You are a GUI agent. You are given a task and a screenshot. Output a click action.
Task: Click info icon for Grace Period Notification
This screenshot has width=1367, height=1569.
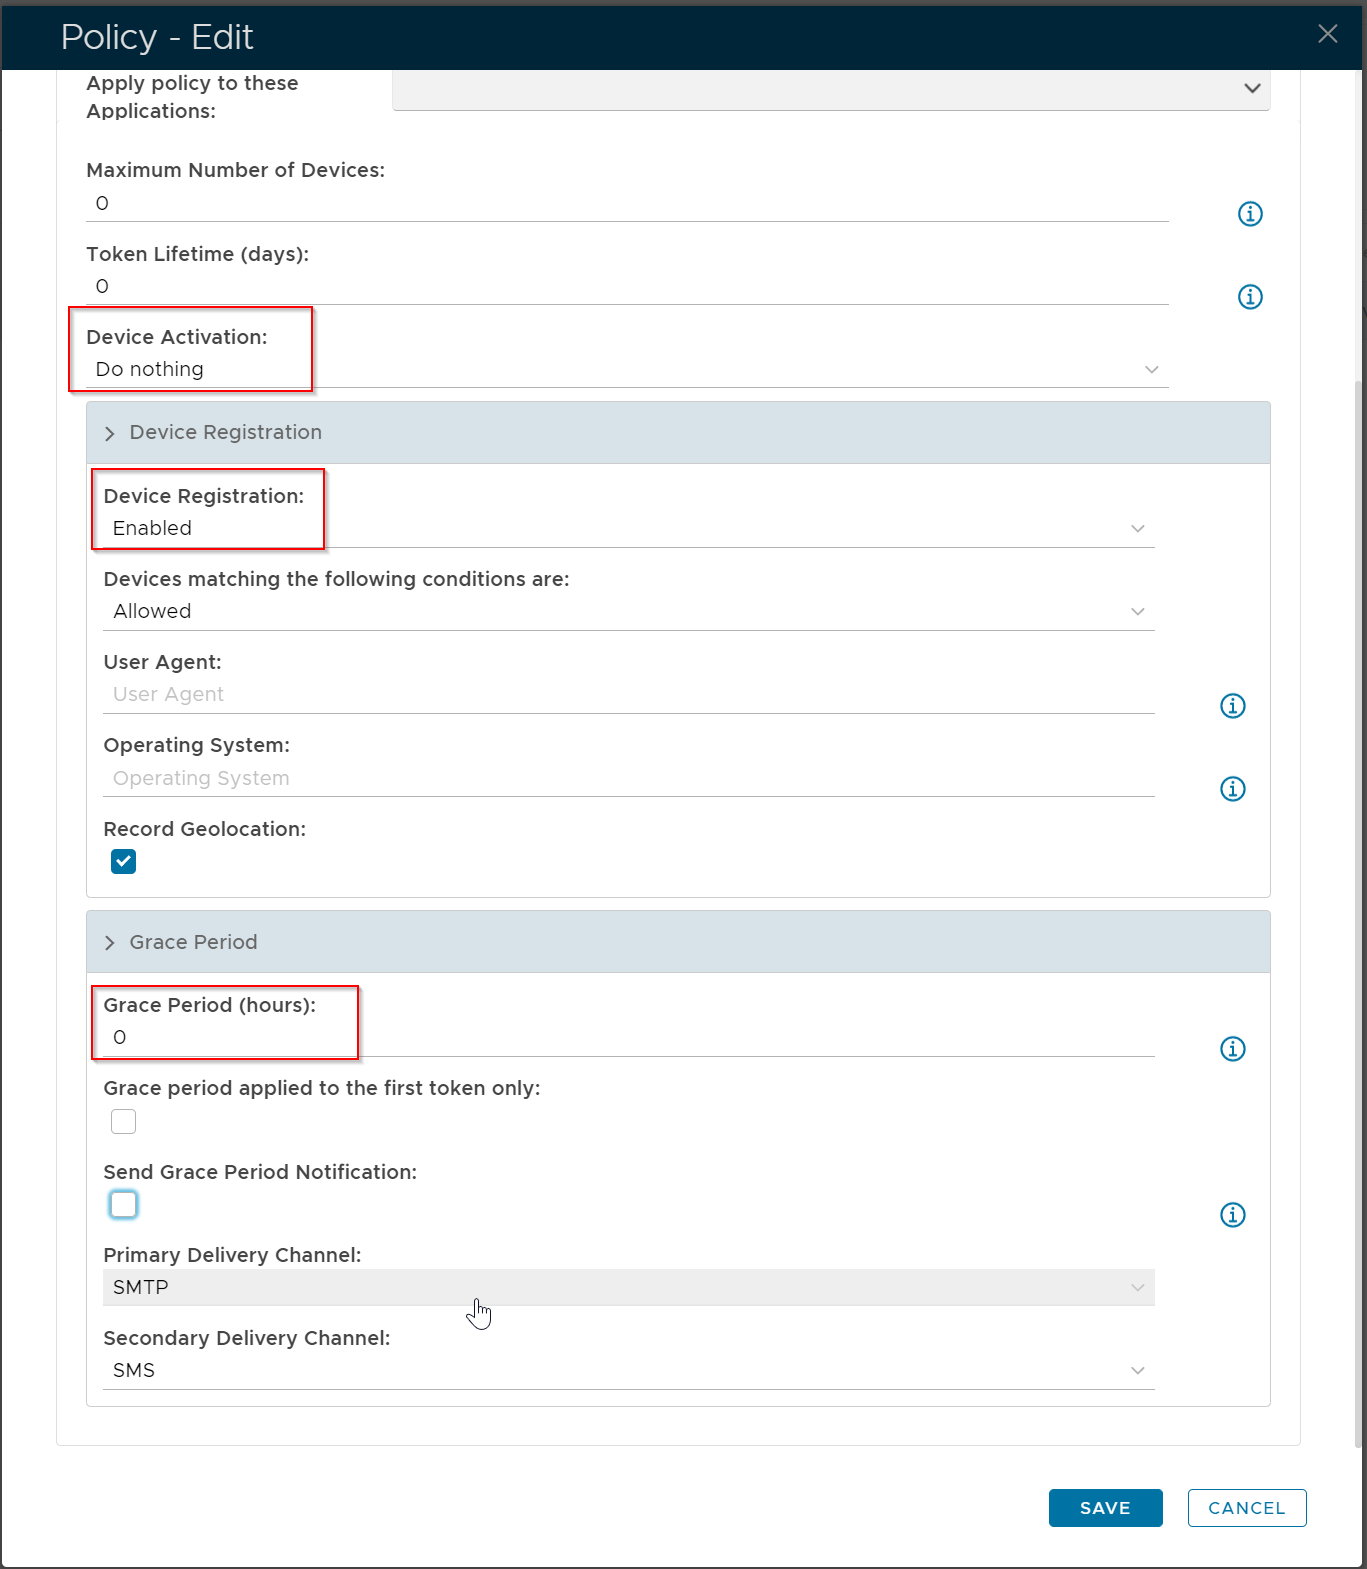coord(1232,1215)
